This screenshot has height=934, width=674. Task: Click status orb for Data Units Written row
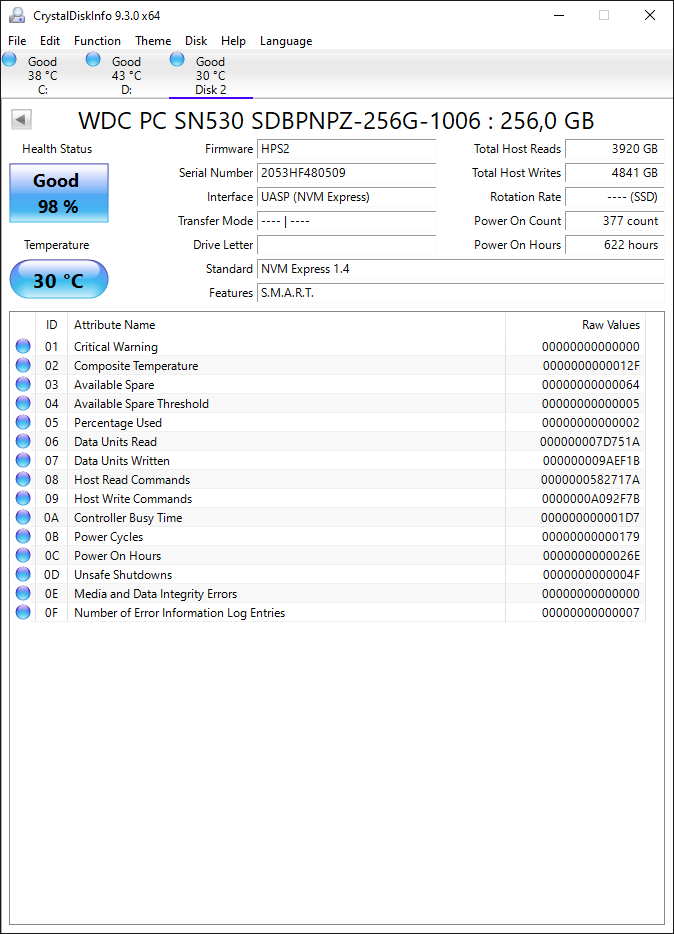coord(23,460)
